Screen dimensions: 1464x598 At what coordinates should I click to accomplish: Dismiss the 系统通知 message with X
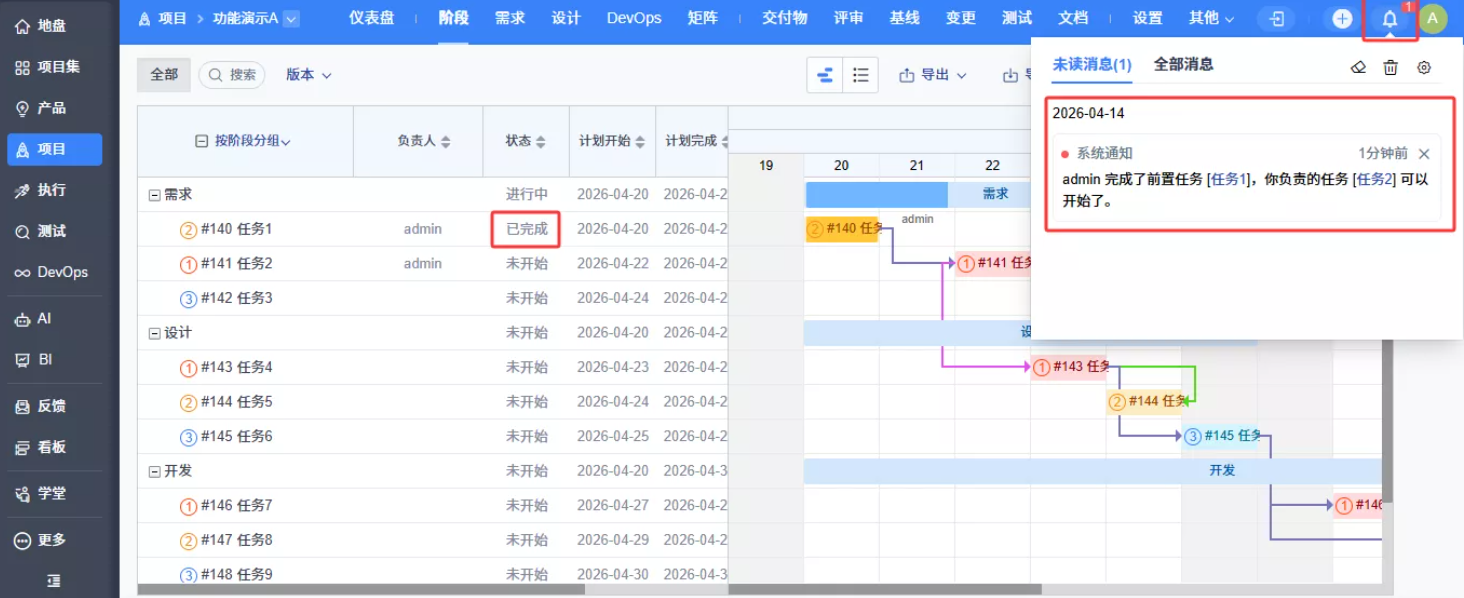coord(1424,154)
